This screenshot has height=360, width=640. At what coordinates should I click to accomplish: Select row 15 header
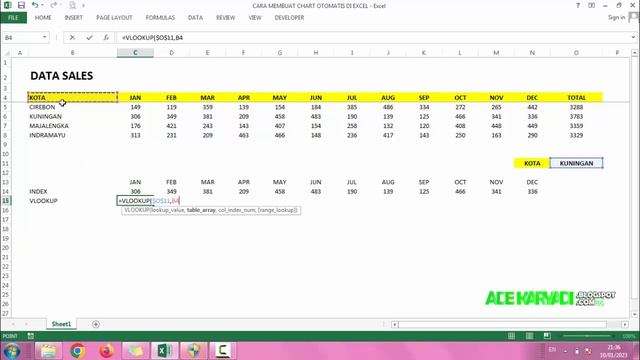click(6, 201)
